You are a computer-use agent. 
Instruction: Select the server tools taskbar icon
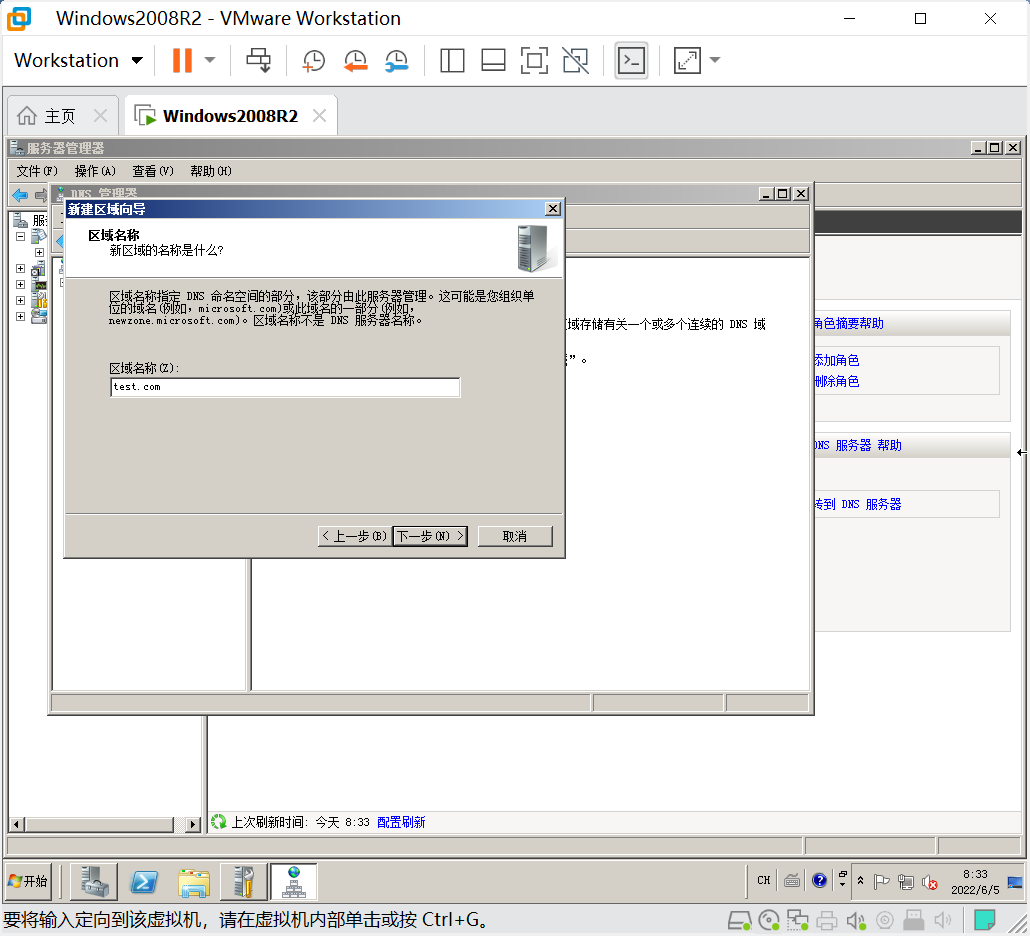click(244, 881)
